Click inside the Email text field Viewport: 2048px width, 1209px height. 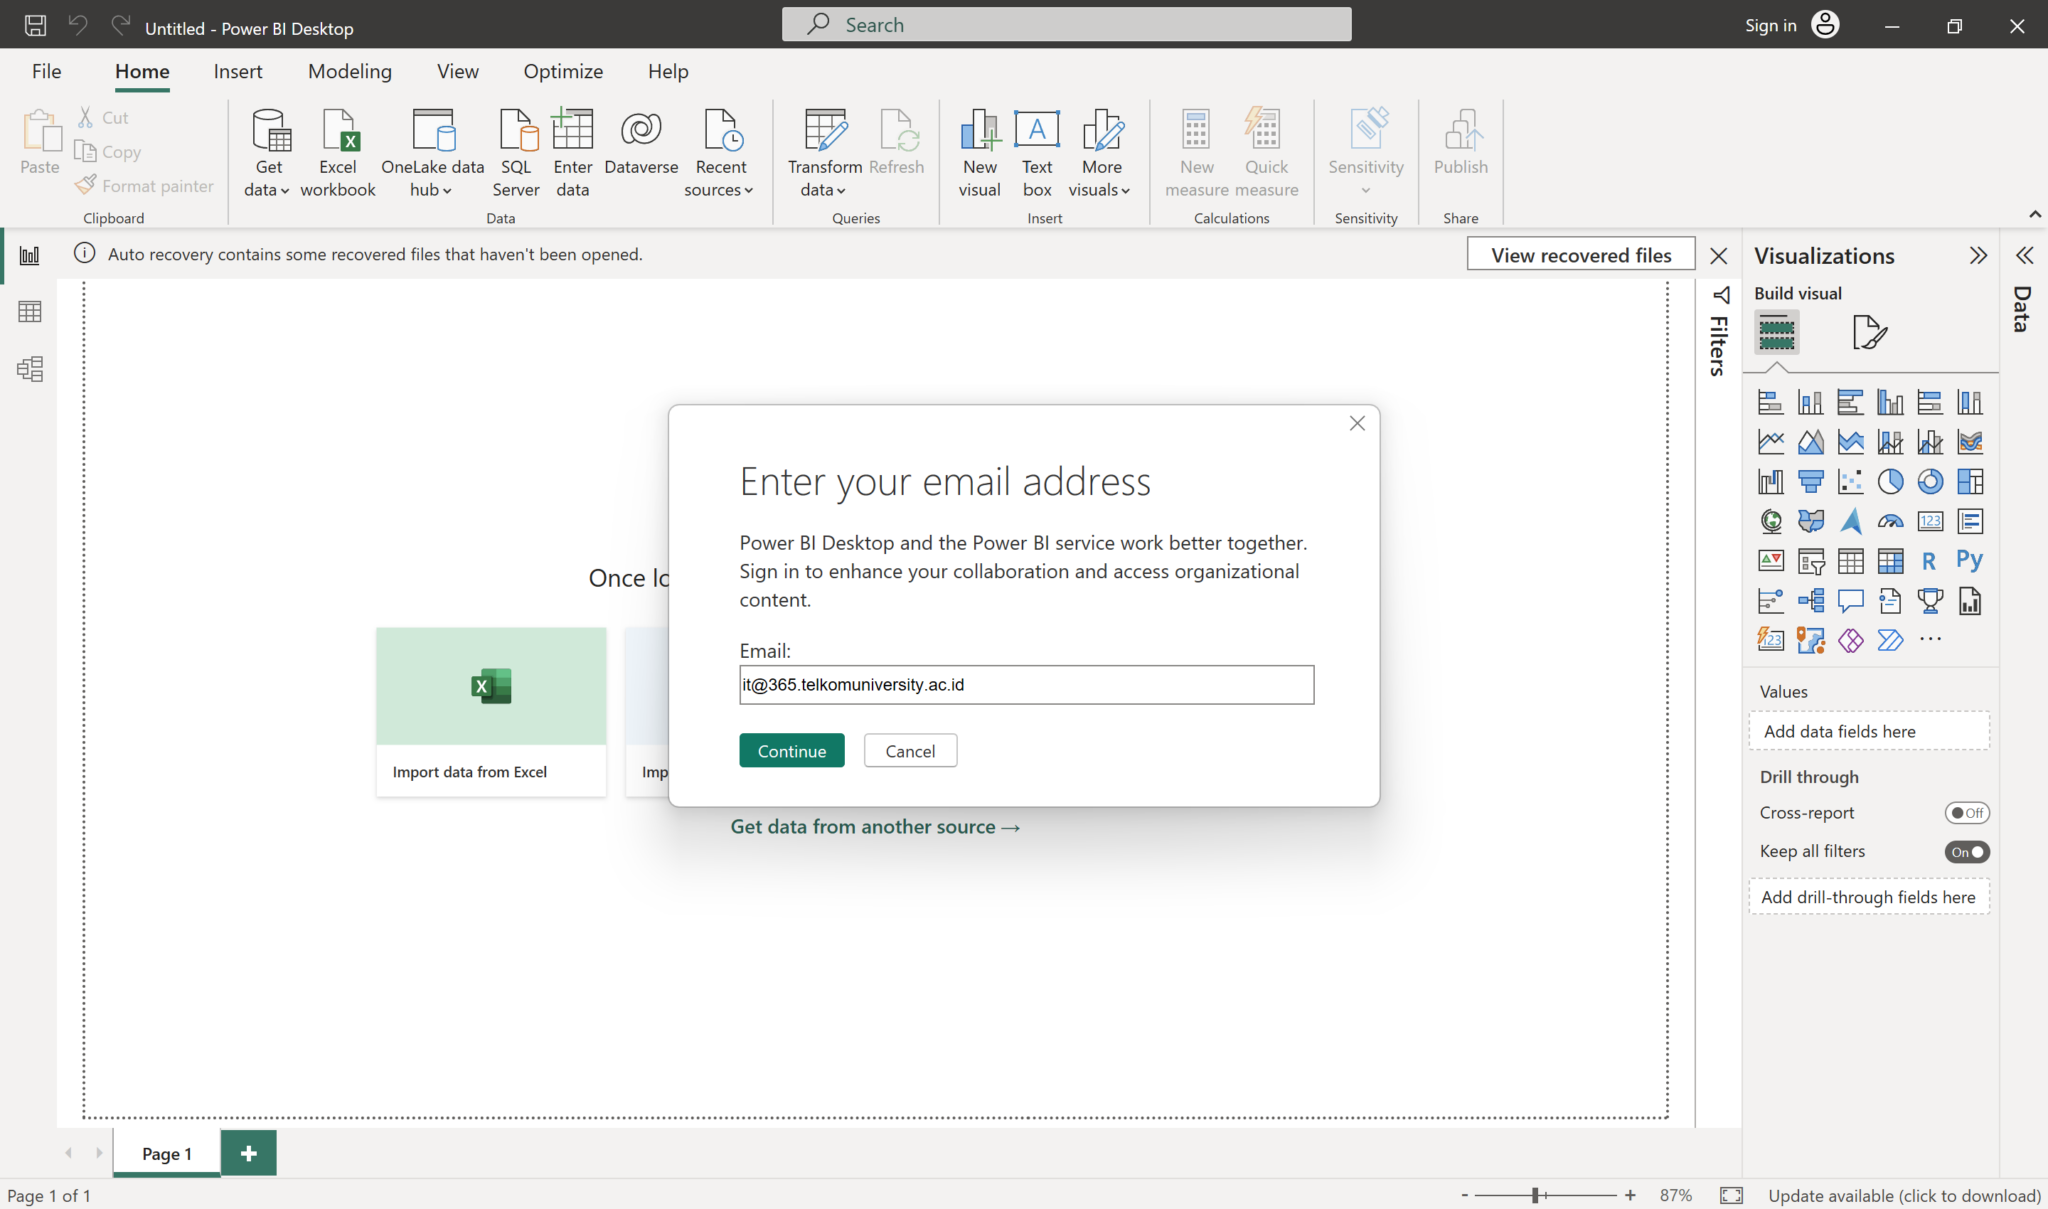[1026, 684]
